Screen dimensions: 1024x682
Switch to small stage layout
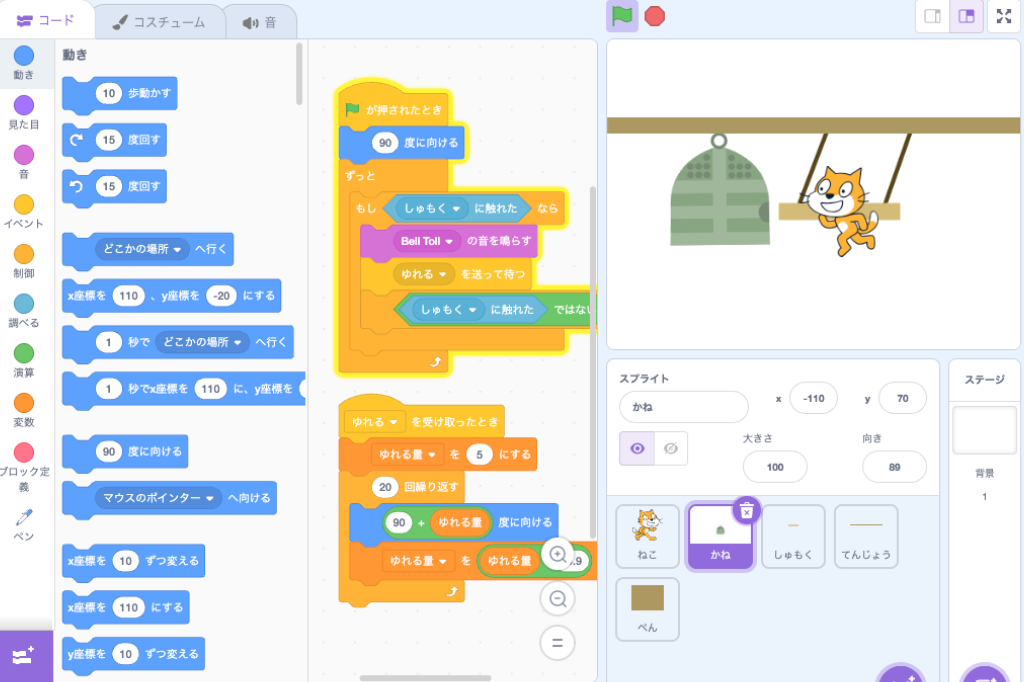click(x=932, y=17)
